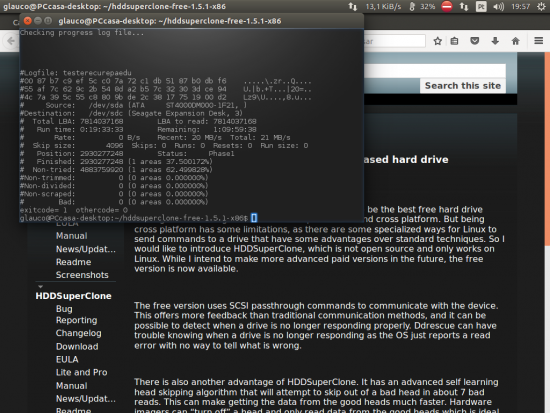Open the Lite and Pro link
The width and height of the screenshot is (550, 413).
(81, 372)
